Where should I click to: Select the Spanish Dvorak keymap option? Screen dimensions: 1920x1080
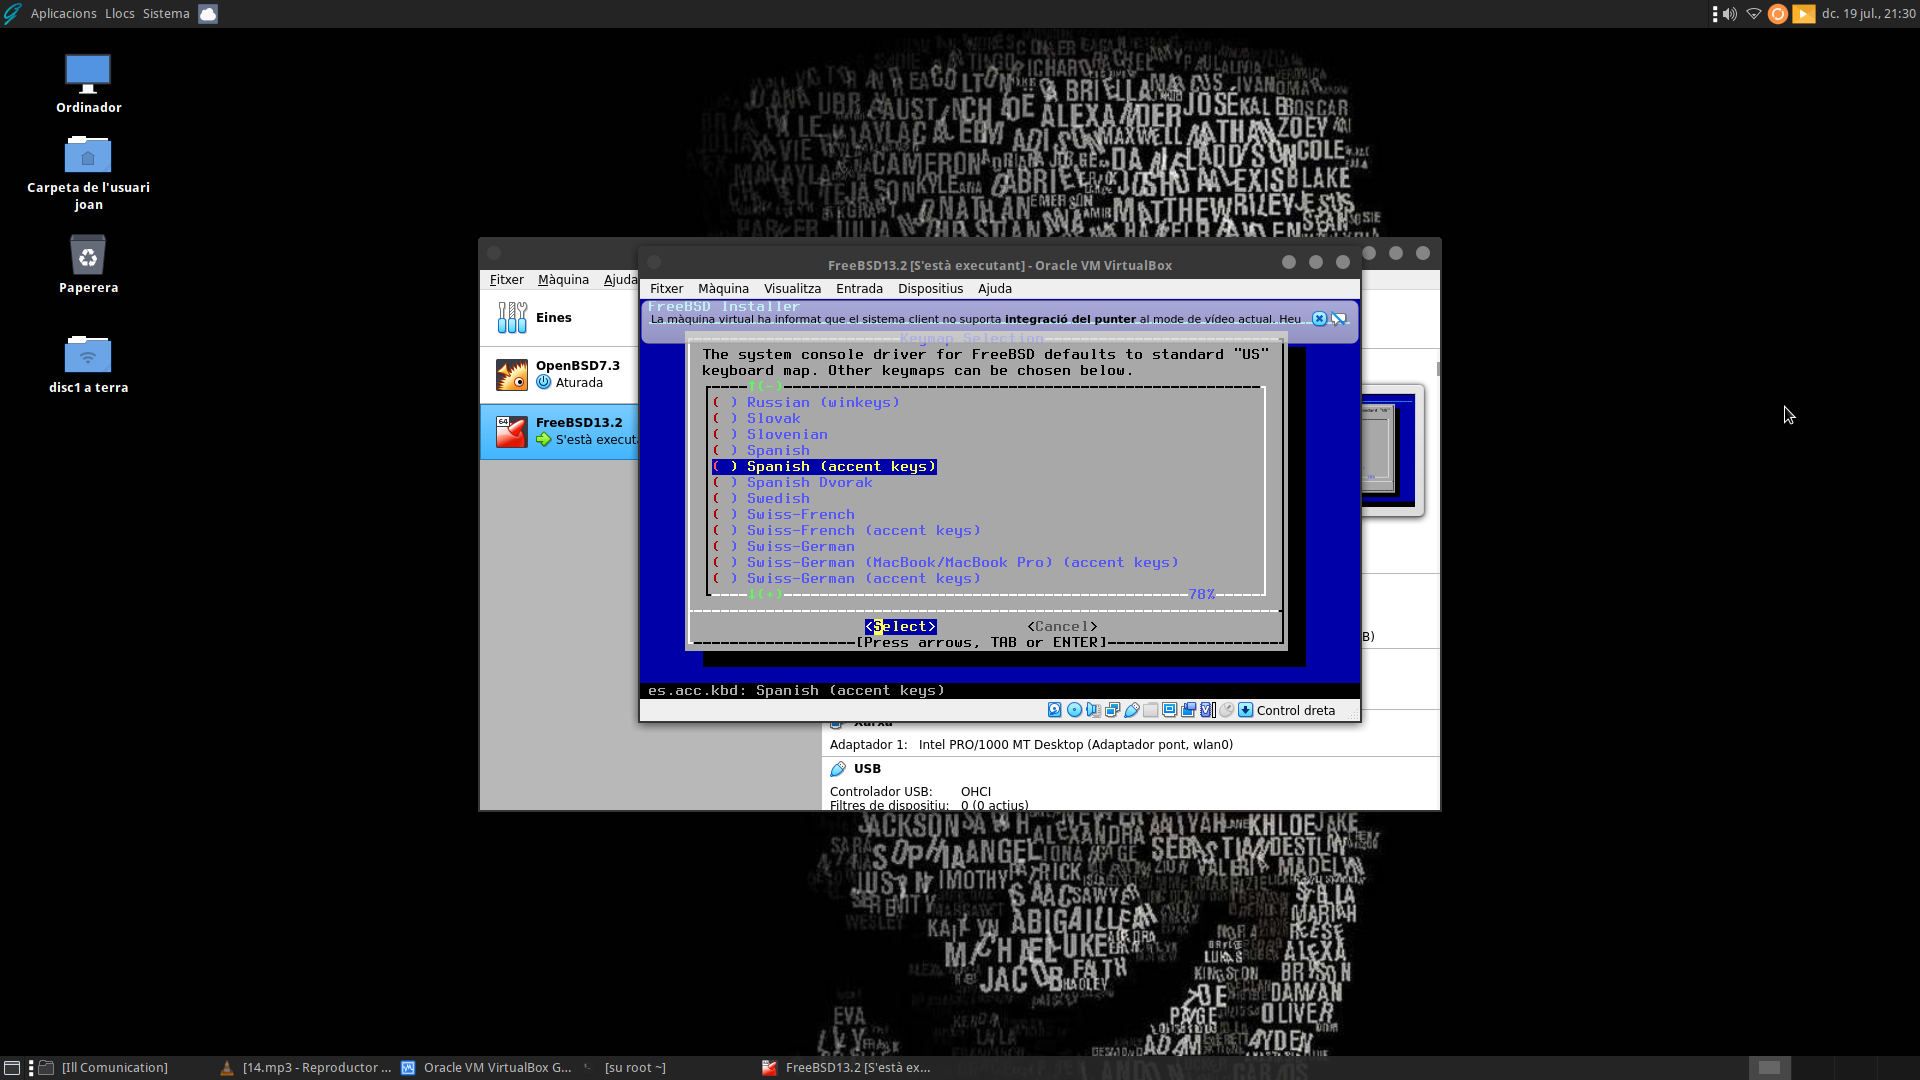[792, 483]
